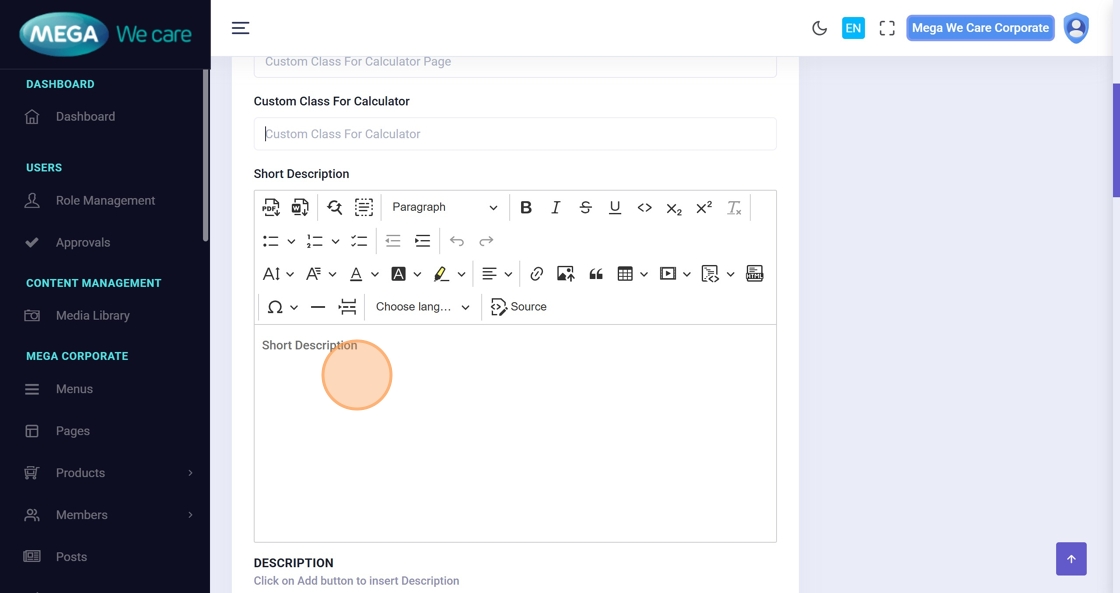Export content to PDF icon
Screen dimensions: 1120x593
point(271,207)
